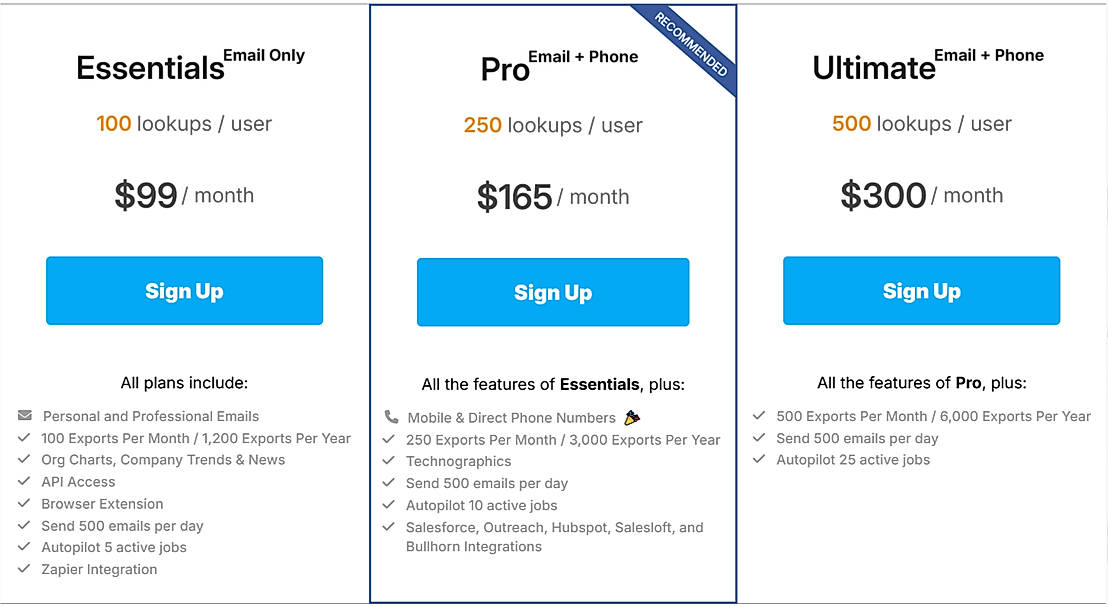This screenshot has width=1108, height=607.
Task: Choose Sign Up for the Ultimate plan
Action: (x=921, y=291)
